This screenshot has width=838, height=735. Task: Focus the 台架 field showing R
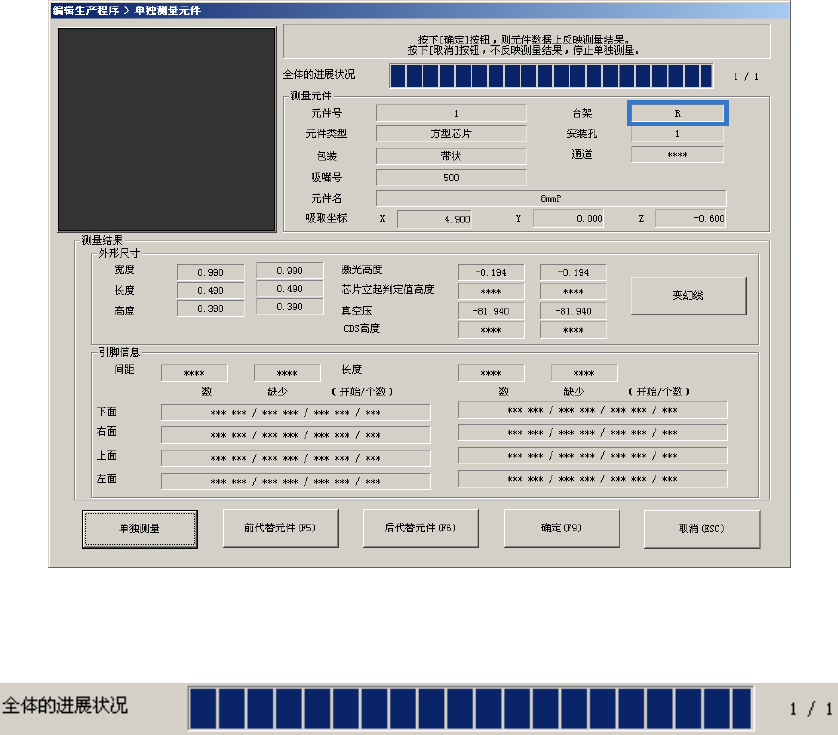point(678,113)
